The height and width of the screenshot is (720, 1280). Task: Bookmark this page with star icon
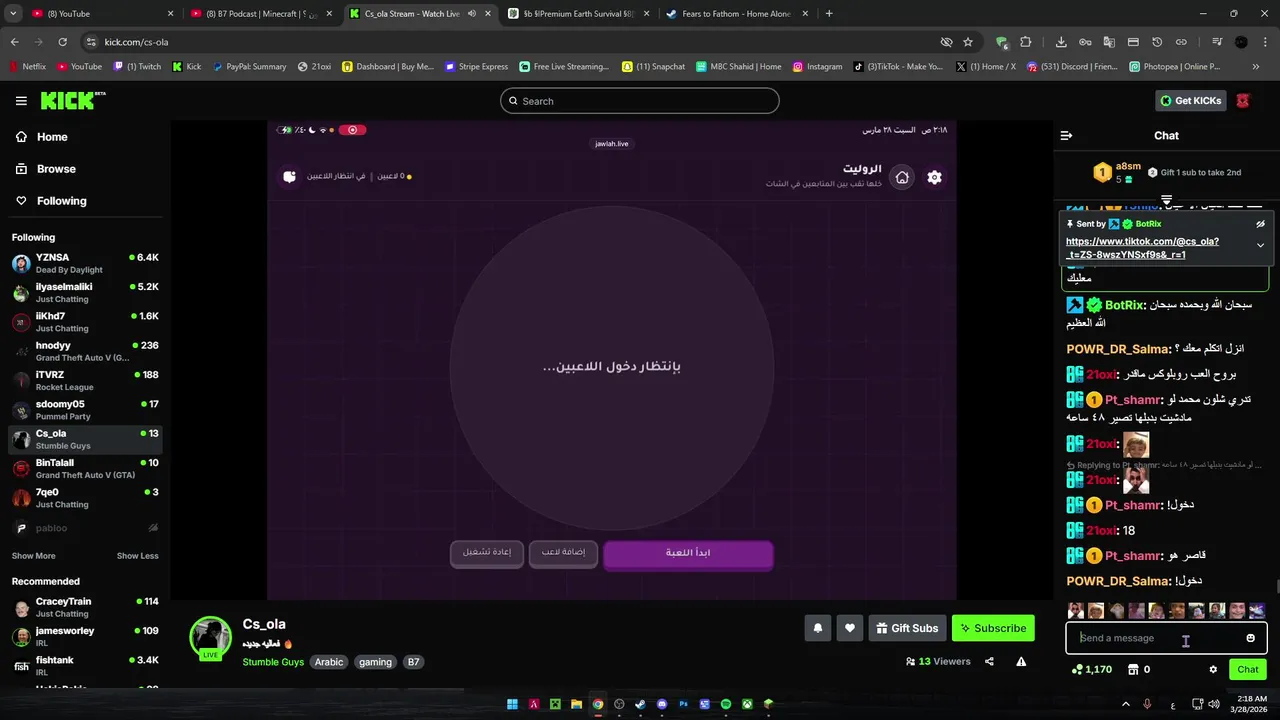(968, 42)
